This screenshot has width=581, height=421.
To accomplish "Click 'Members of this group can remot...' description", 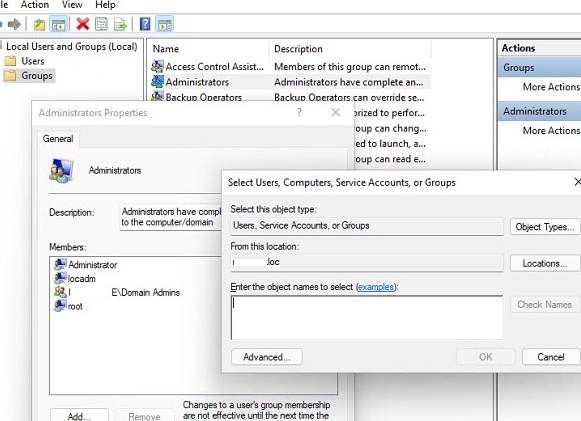I will click(x=350, y=67).
